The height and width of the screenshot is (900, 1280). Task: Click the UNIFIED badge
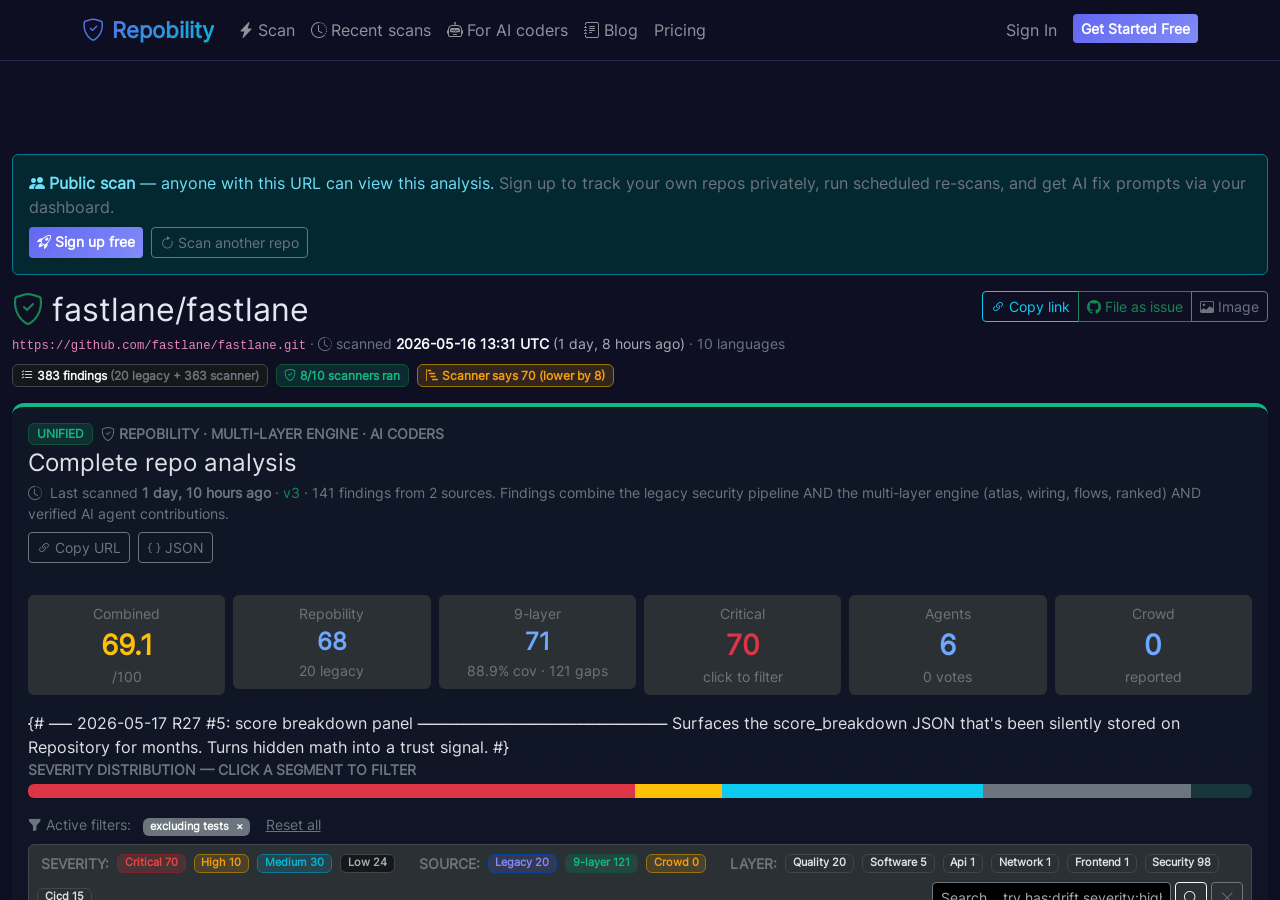click(x=60, y=434)
